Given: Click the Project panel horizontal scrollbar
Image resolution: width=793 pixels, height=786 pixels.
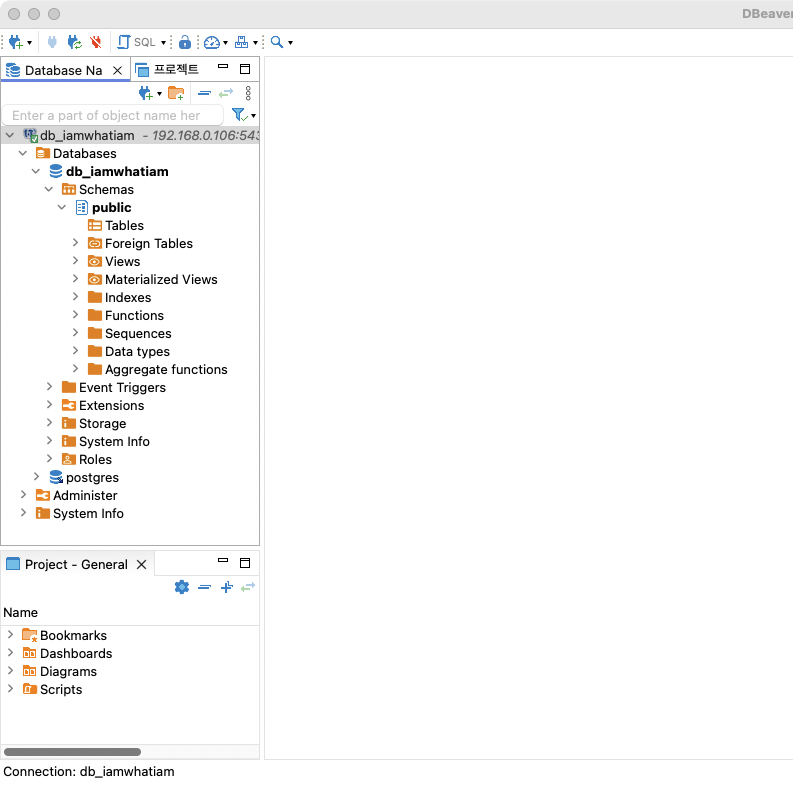Looking at the screenshot, I should (x=72, y=752).
